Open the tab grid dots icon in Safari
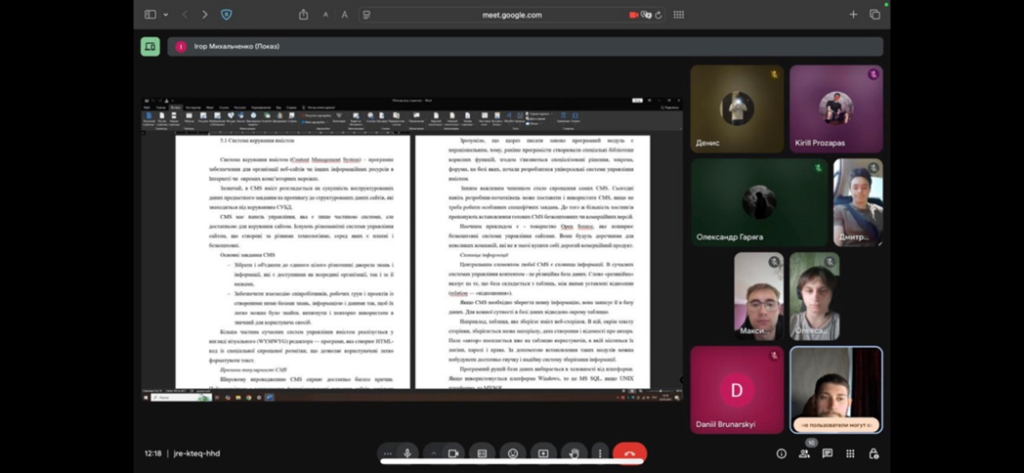The width and height of the screenshot is (1024, 473). pos(679,14)
